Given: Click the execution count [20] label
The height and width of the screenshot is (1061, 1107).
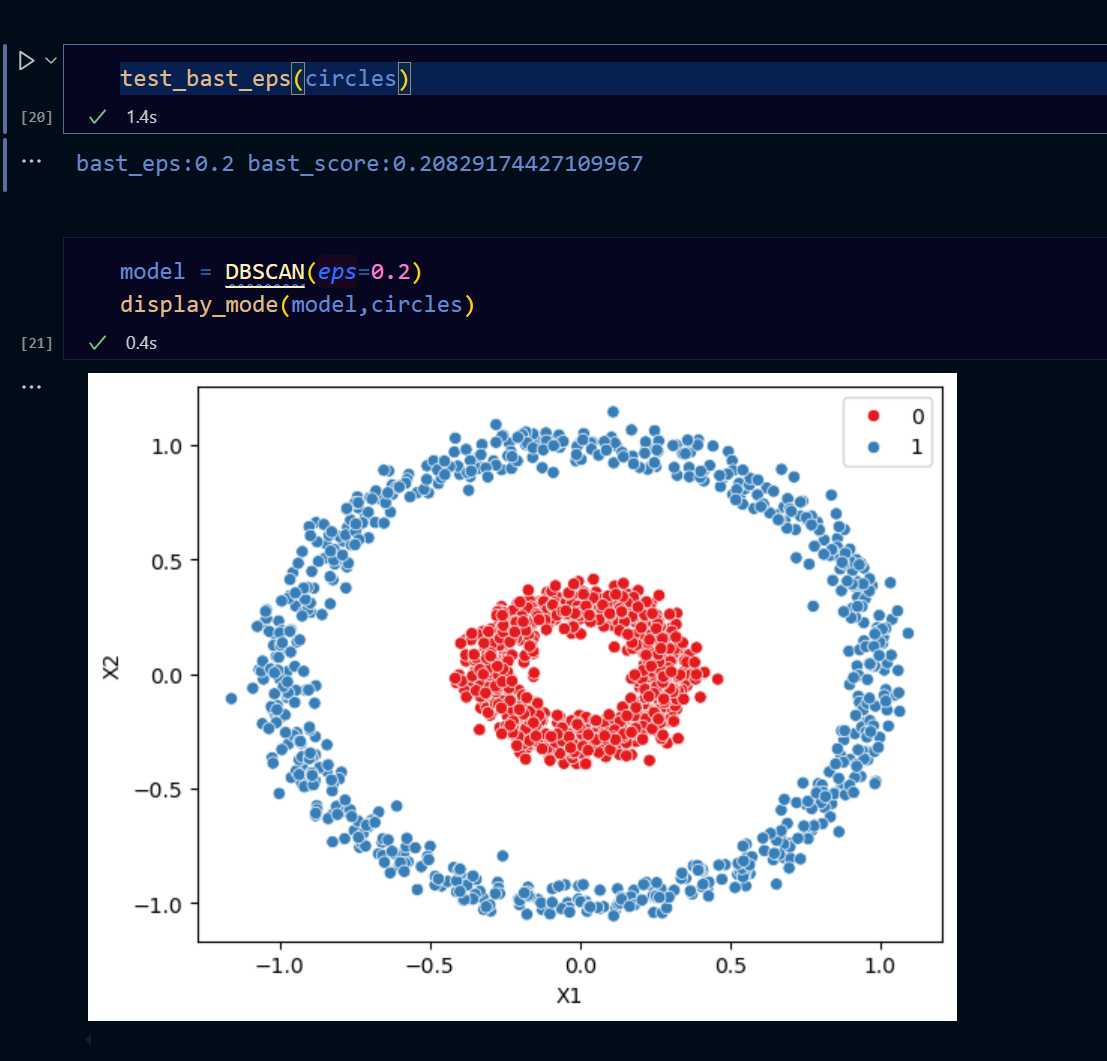Looking at the screenshot, I should pos(37,117).
